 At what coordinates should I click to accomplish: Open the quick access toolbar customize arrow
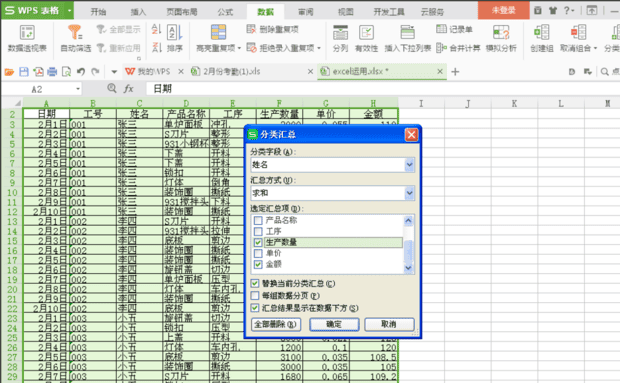[x=114, y=72]
